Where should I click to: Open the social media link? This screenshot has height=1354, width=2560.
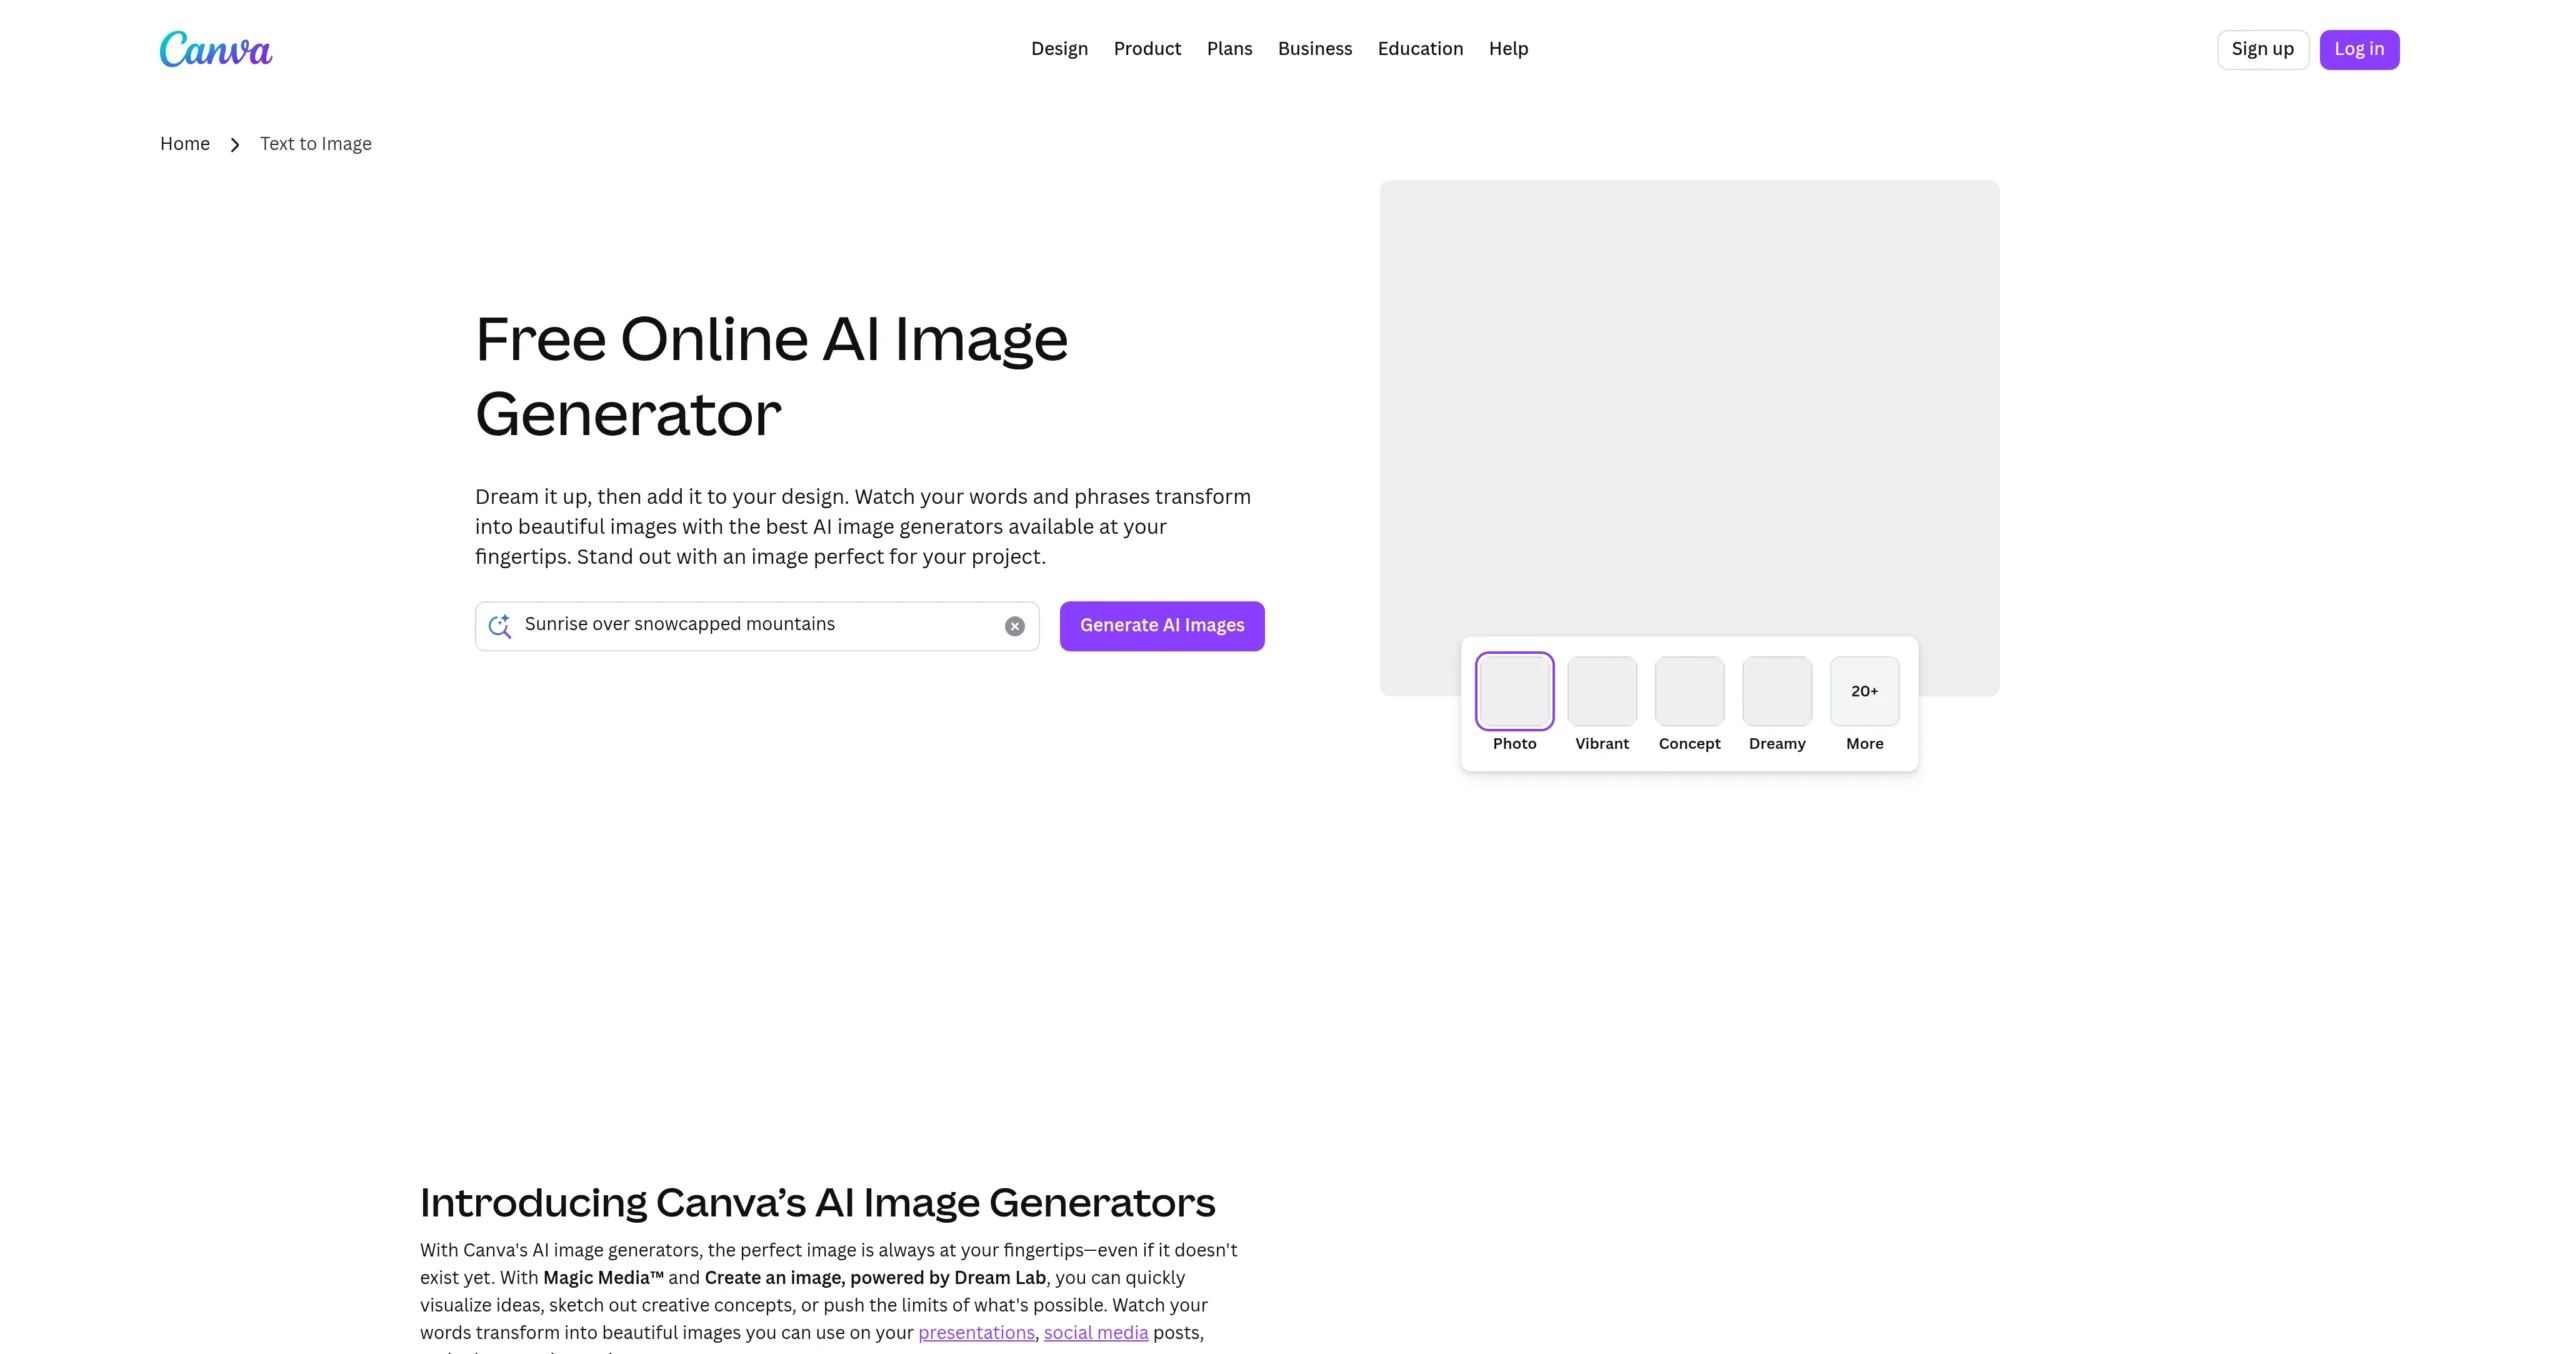click(1096, 1333)
